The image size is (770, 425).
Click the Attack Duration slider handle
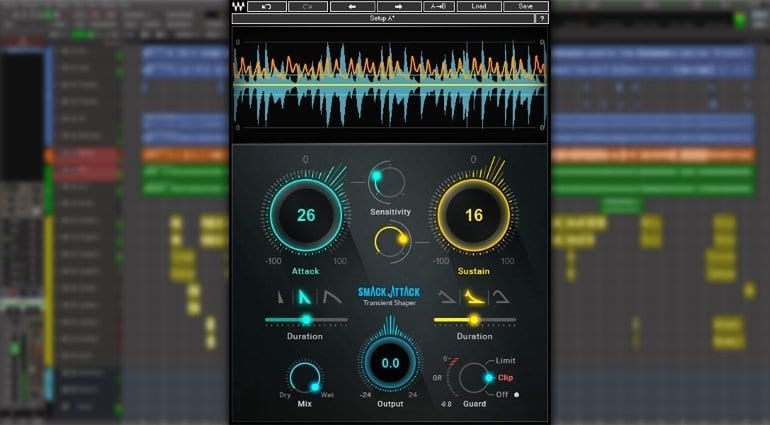(x=306, y=320)
